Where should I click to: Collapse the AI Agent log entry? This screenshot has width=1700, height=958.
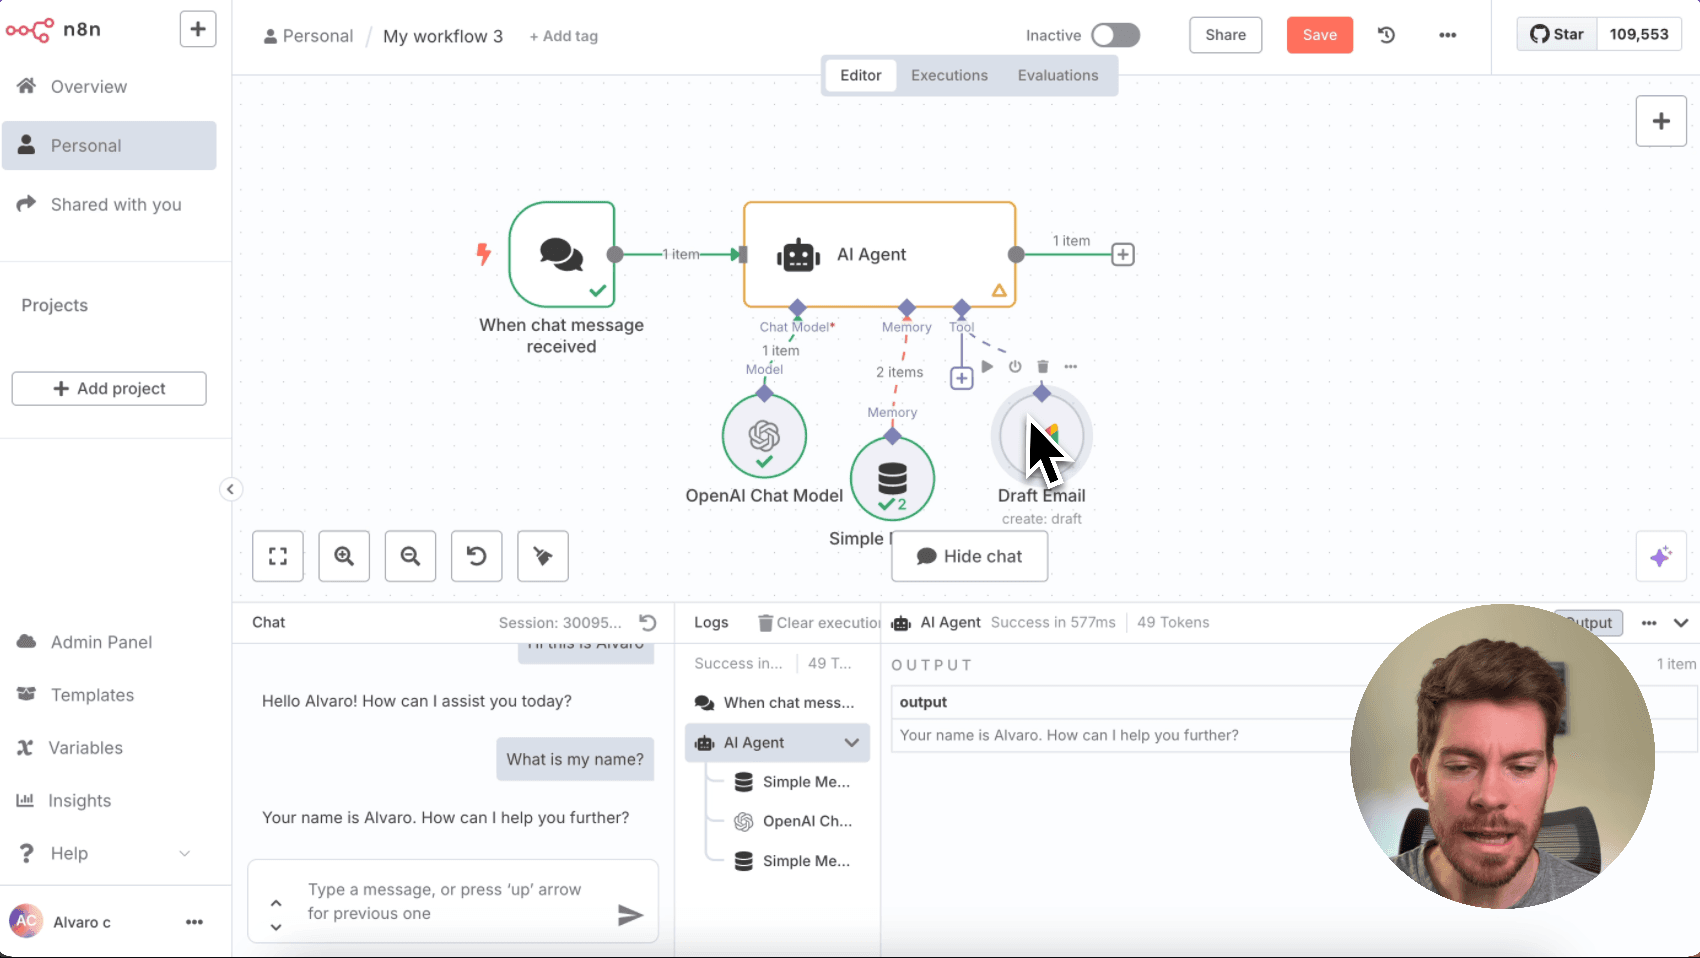(851, 743)
